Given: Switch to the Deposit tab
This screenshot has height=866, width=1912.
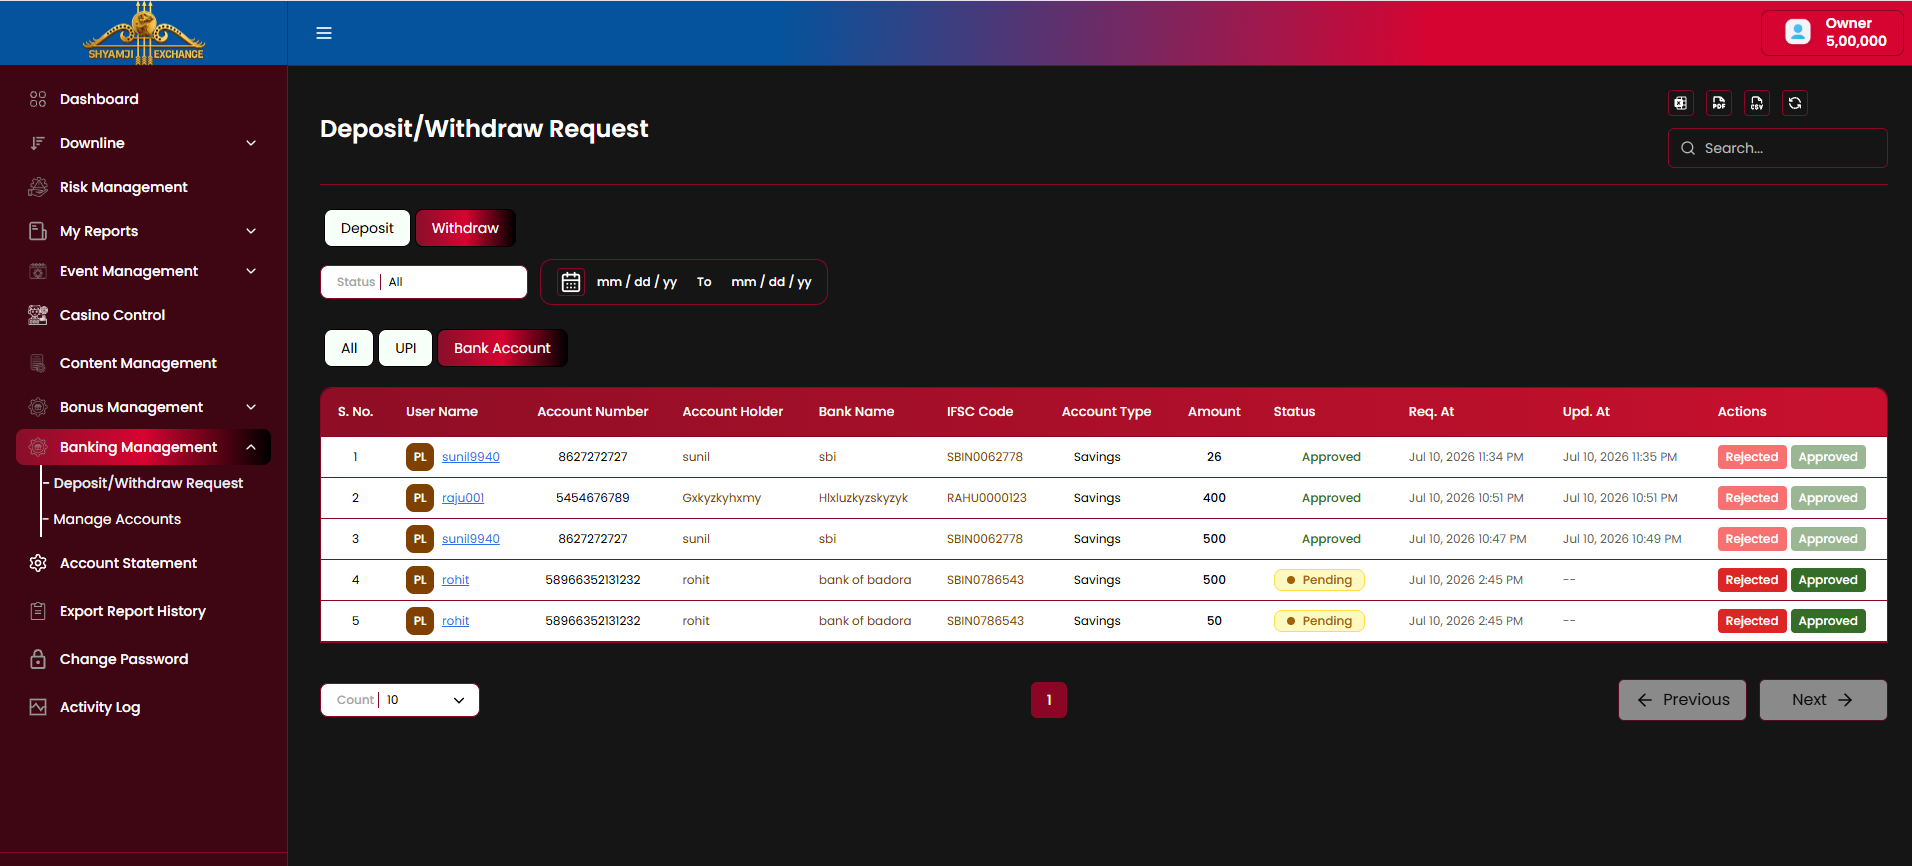Looking at the screenshot, I should pyautogui.click(x=367, y=228).
